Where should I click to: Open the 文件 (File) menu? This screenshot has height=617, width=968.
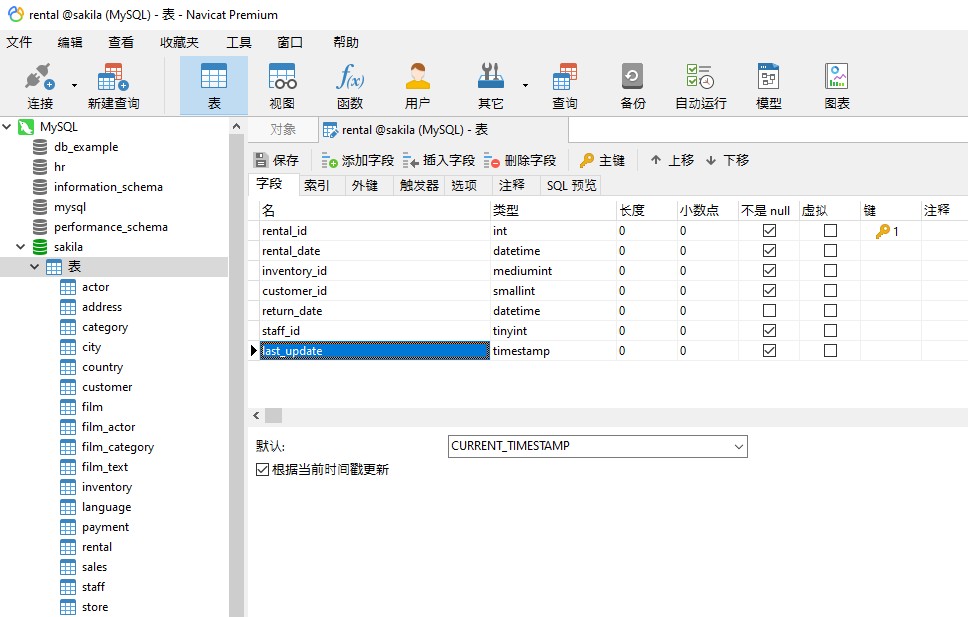point(19,43)
